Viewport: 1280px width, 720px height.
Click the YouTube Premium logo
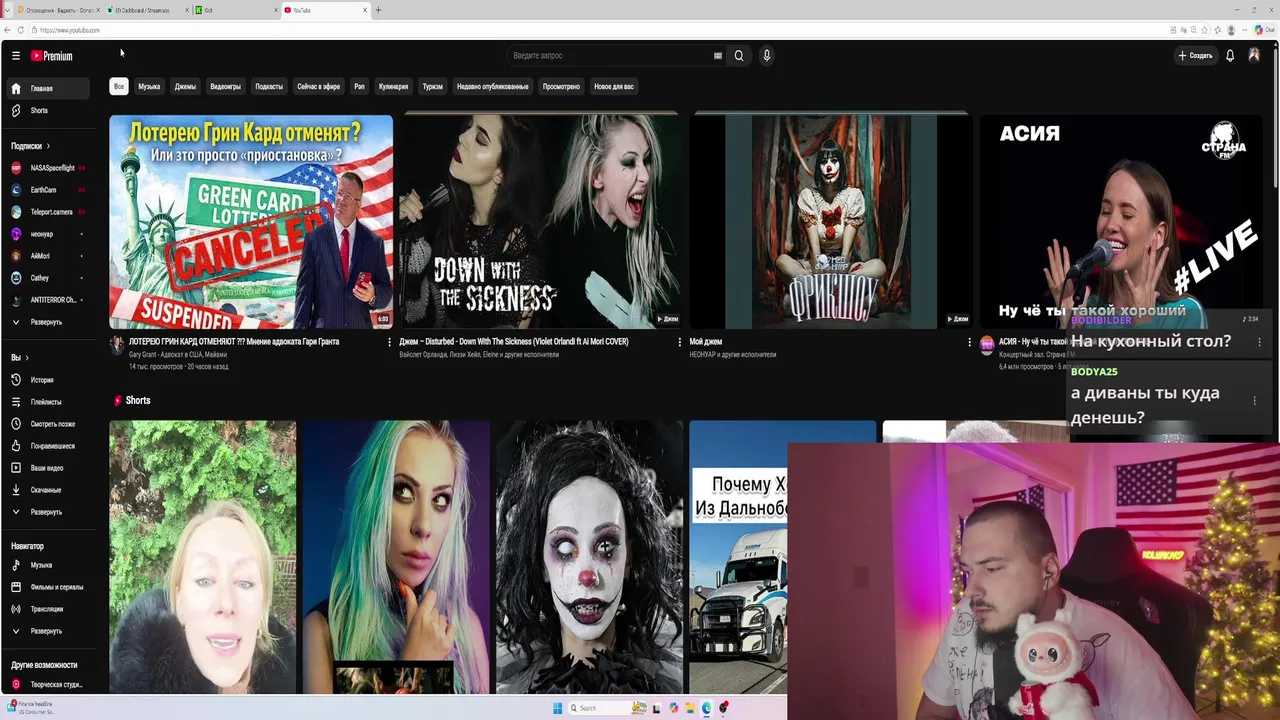pos(51,56)
